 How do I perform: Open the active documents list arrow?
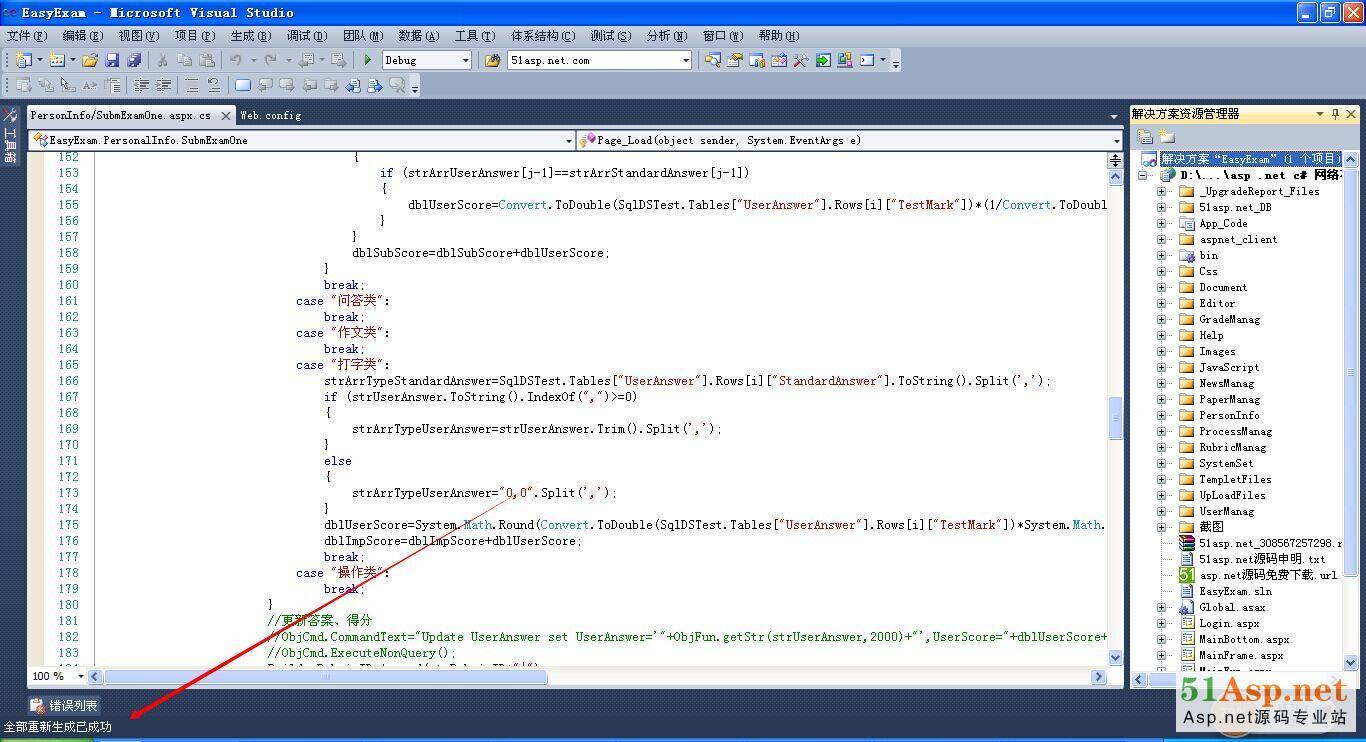(x=1114, y=116)
